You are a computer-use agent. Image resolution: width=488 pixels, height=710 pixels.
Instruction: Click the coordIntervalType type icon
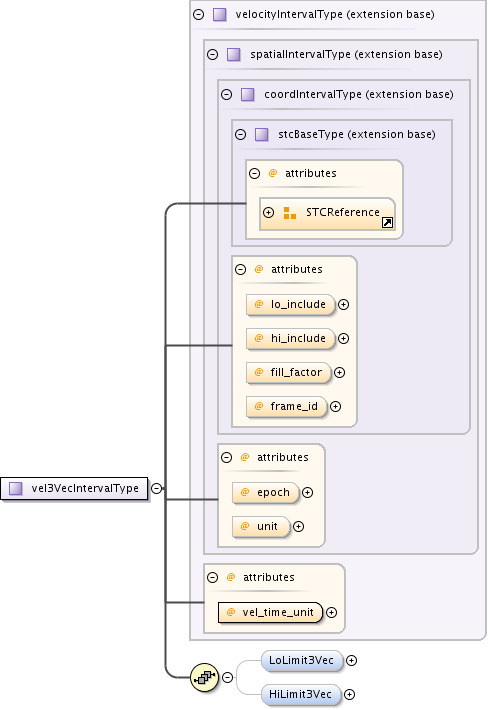[248, 94]
